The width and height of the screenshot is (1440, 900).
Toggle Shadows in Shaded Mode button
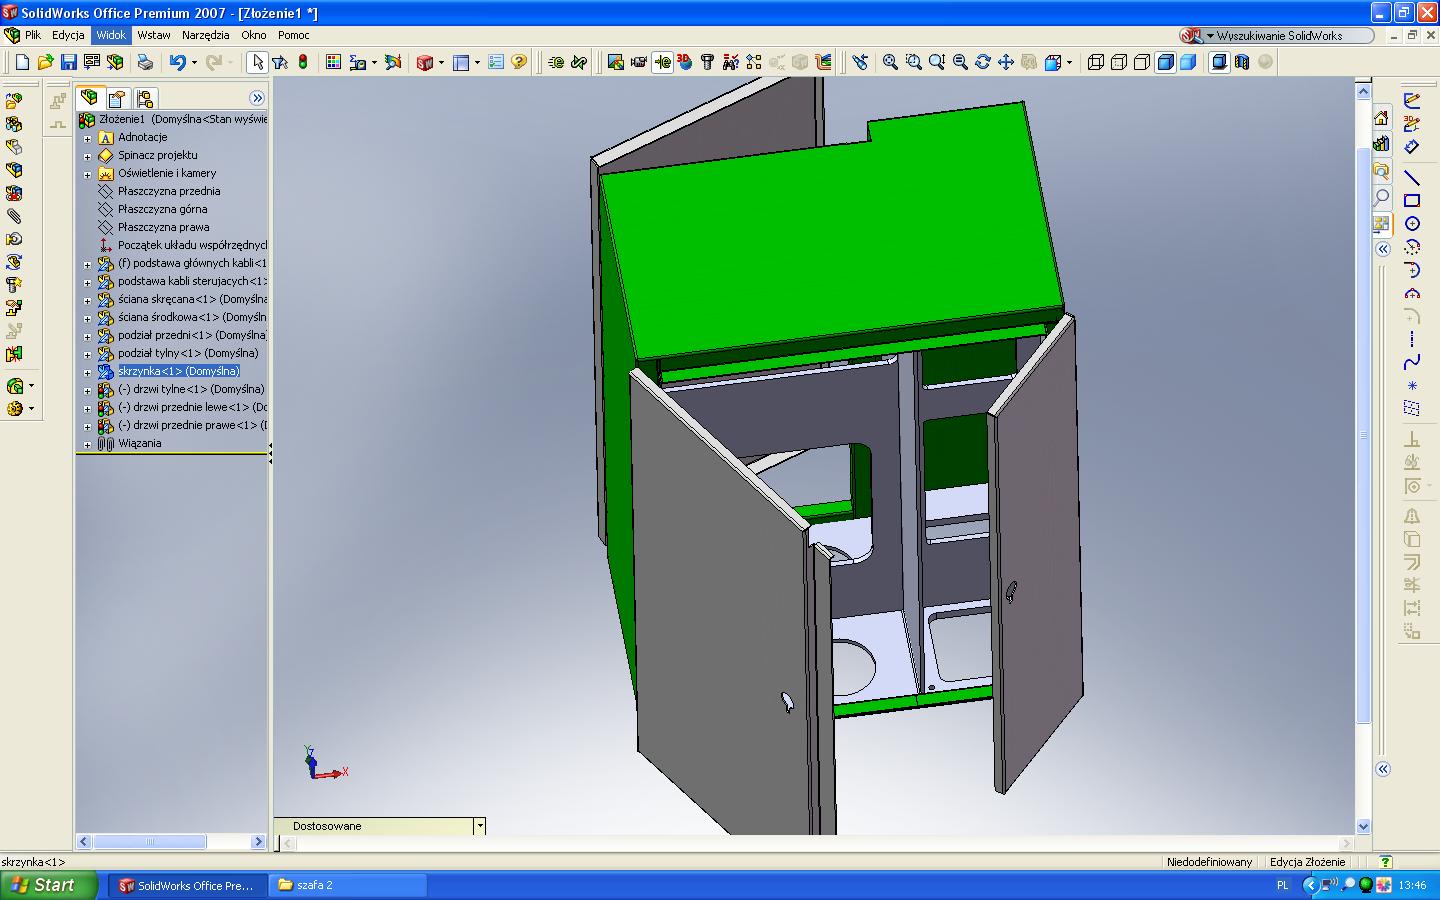[1219, 62]
